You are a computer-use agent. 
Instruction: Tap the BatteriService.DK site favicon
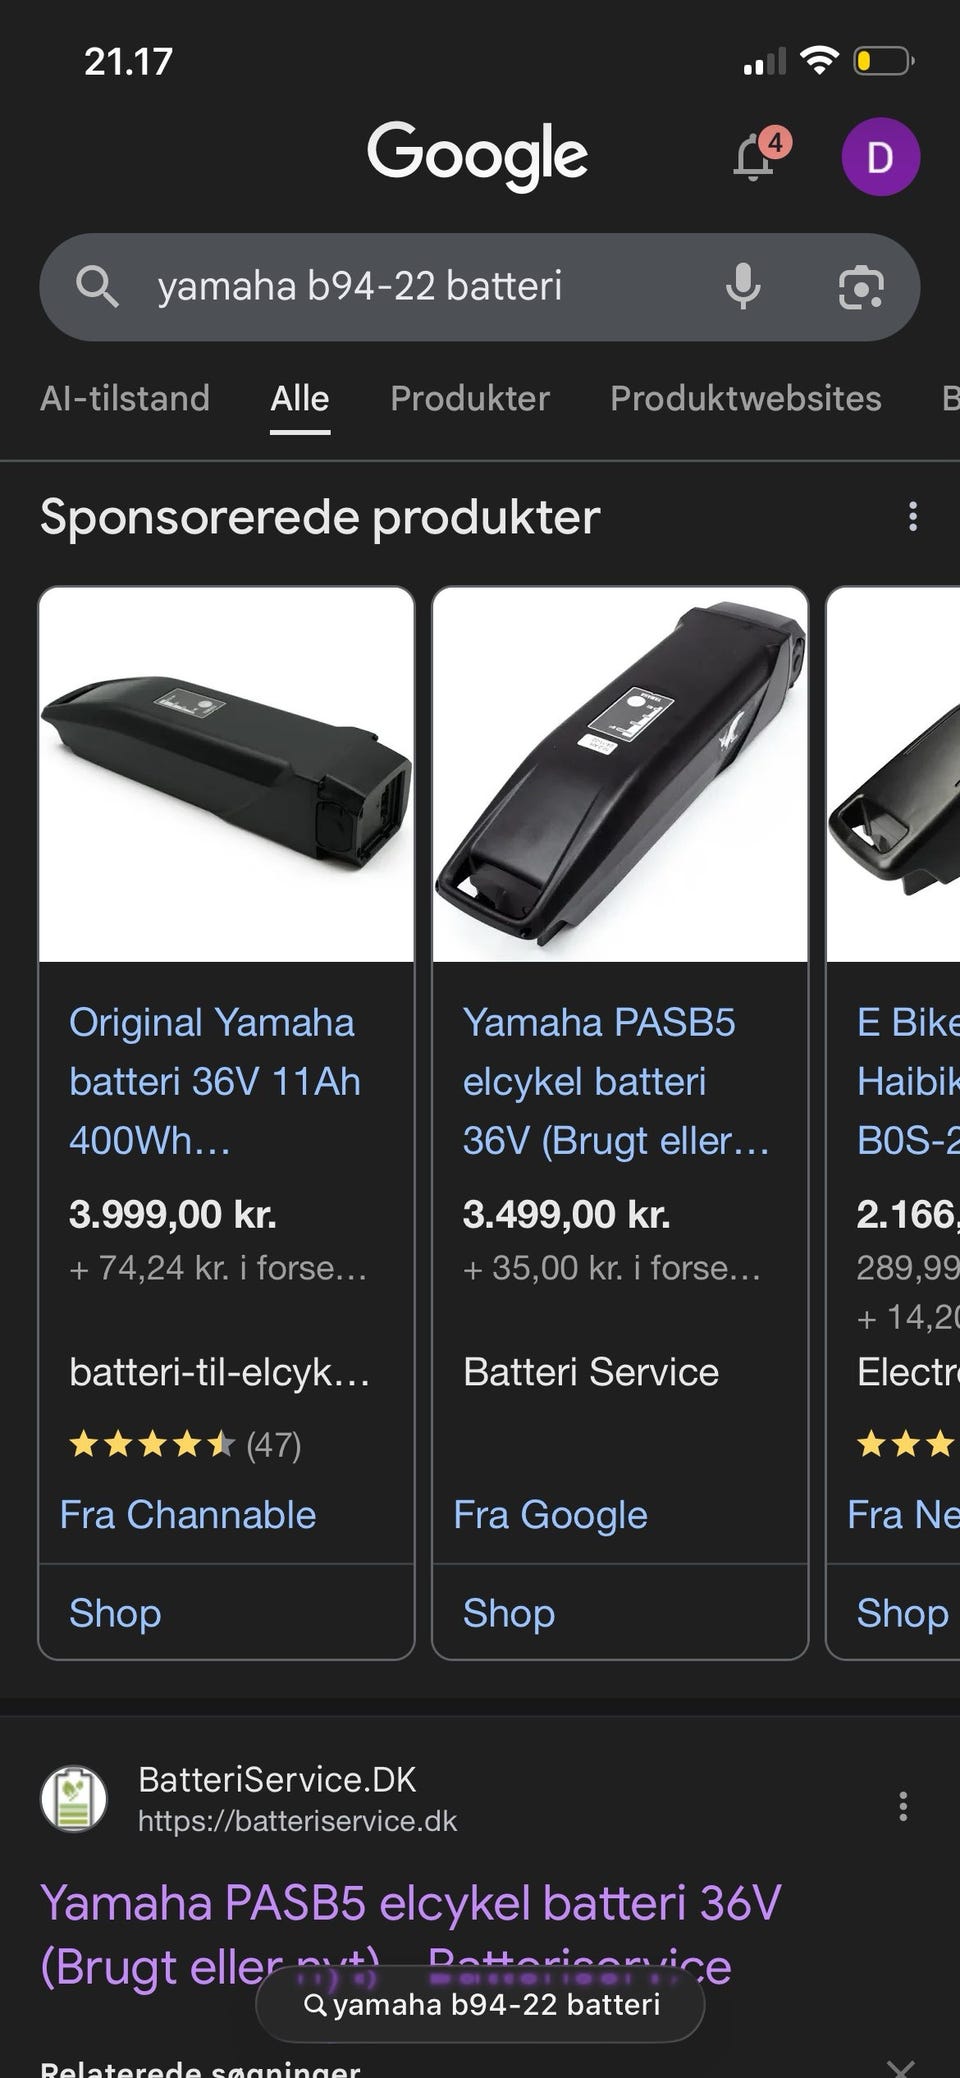point(73,1799)
